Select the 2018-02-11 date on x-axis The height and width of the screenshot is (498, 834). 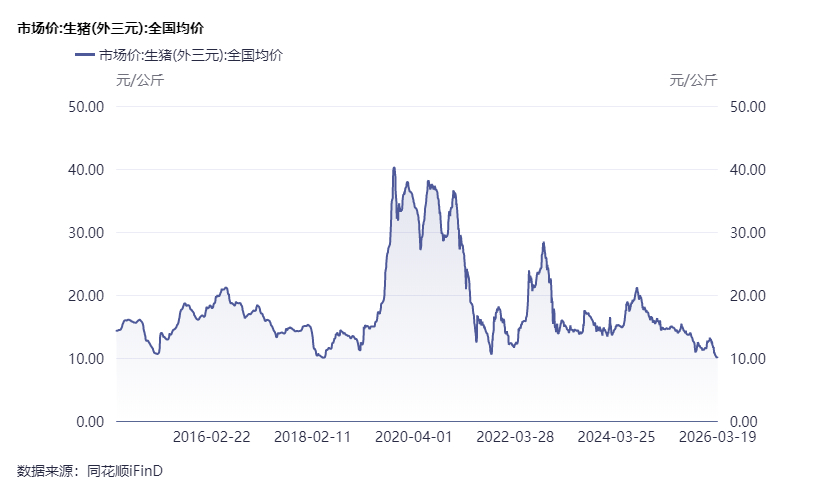313,437
